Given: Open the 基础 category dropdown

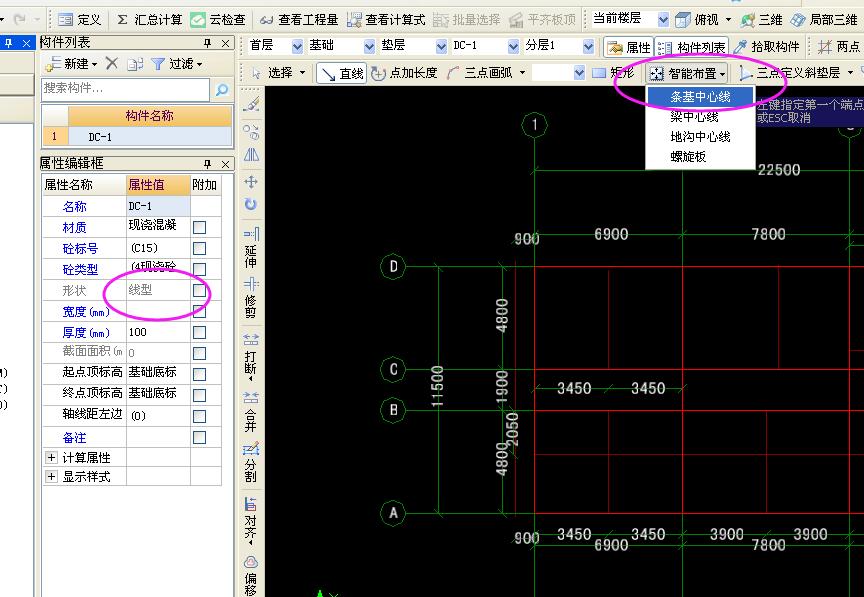Looking at the screenshot, I should coord(369,46).
